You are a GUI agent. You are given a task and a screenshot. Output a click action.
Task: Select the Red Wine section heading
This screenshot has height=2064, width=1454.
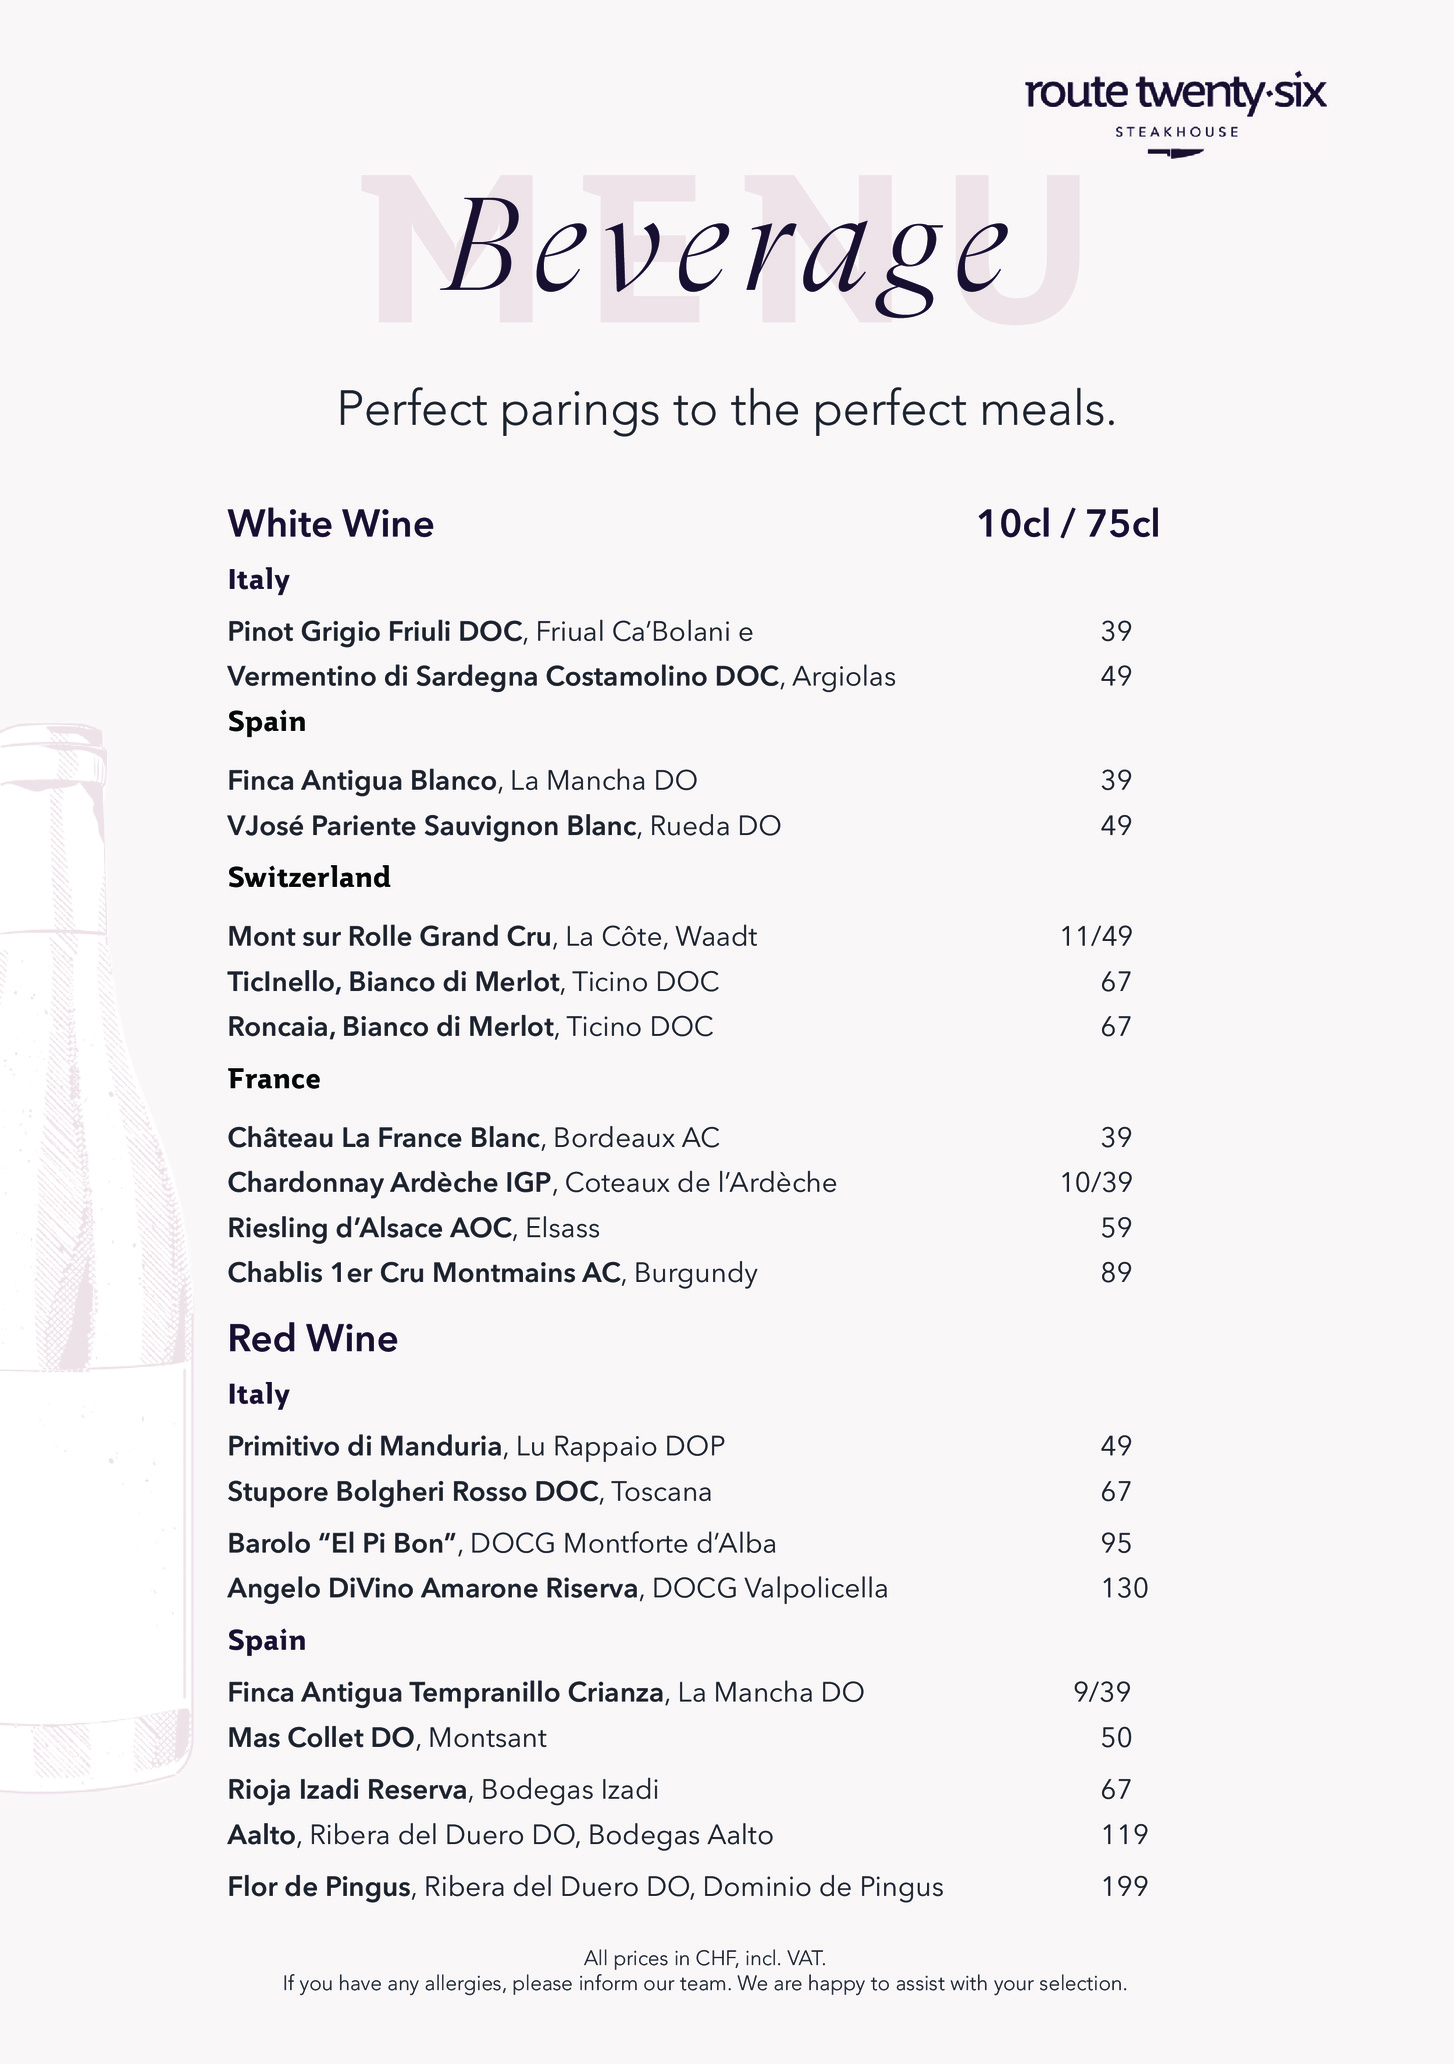coord(313,1338)
